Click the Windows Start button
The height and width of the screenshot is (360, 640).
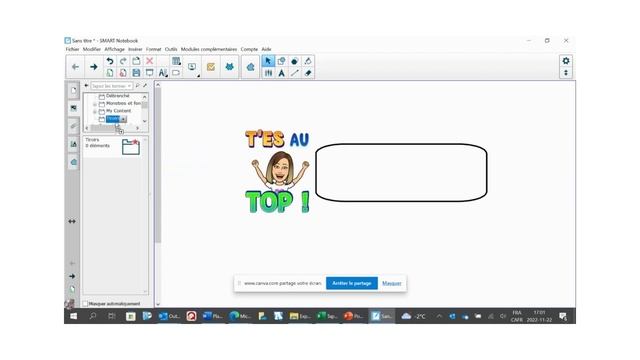(x=73, y=316)
